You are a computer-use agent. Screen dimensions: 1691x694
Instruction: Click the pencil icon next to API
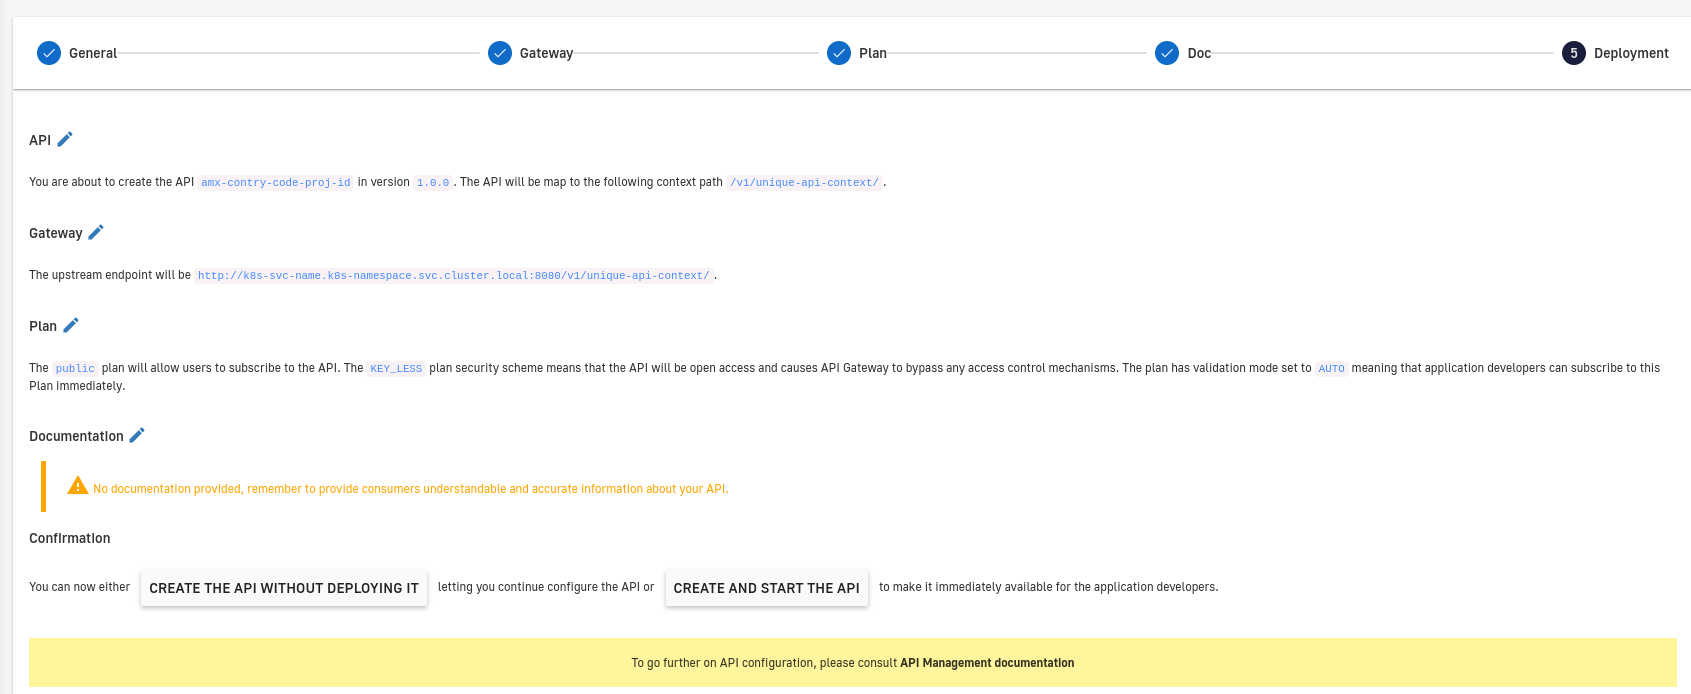(x=65, y=139)
